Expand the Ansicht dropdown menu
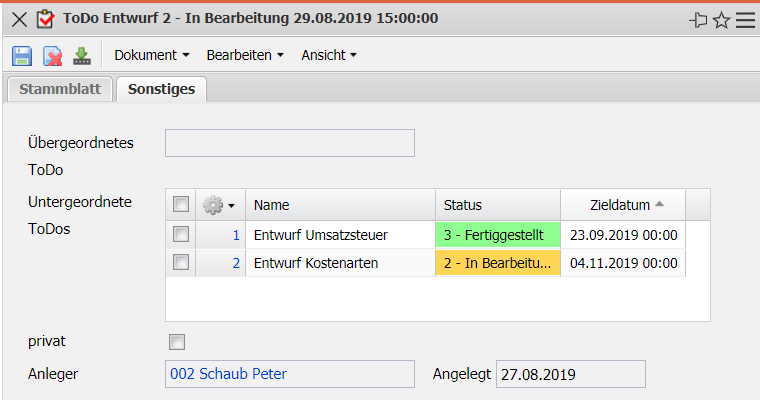Viewport: 760px width, 400px height. point(329,56)
